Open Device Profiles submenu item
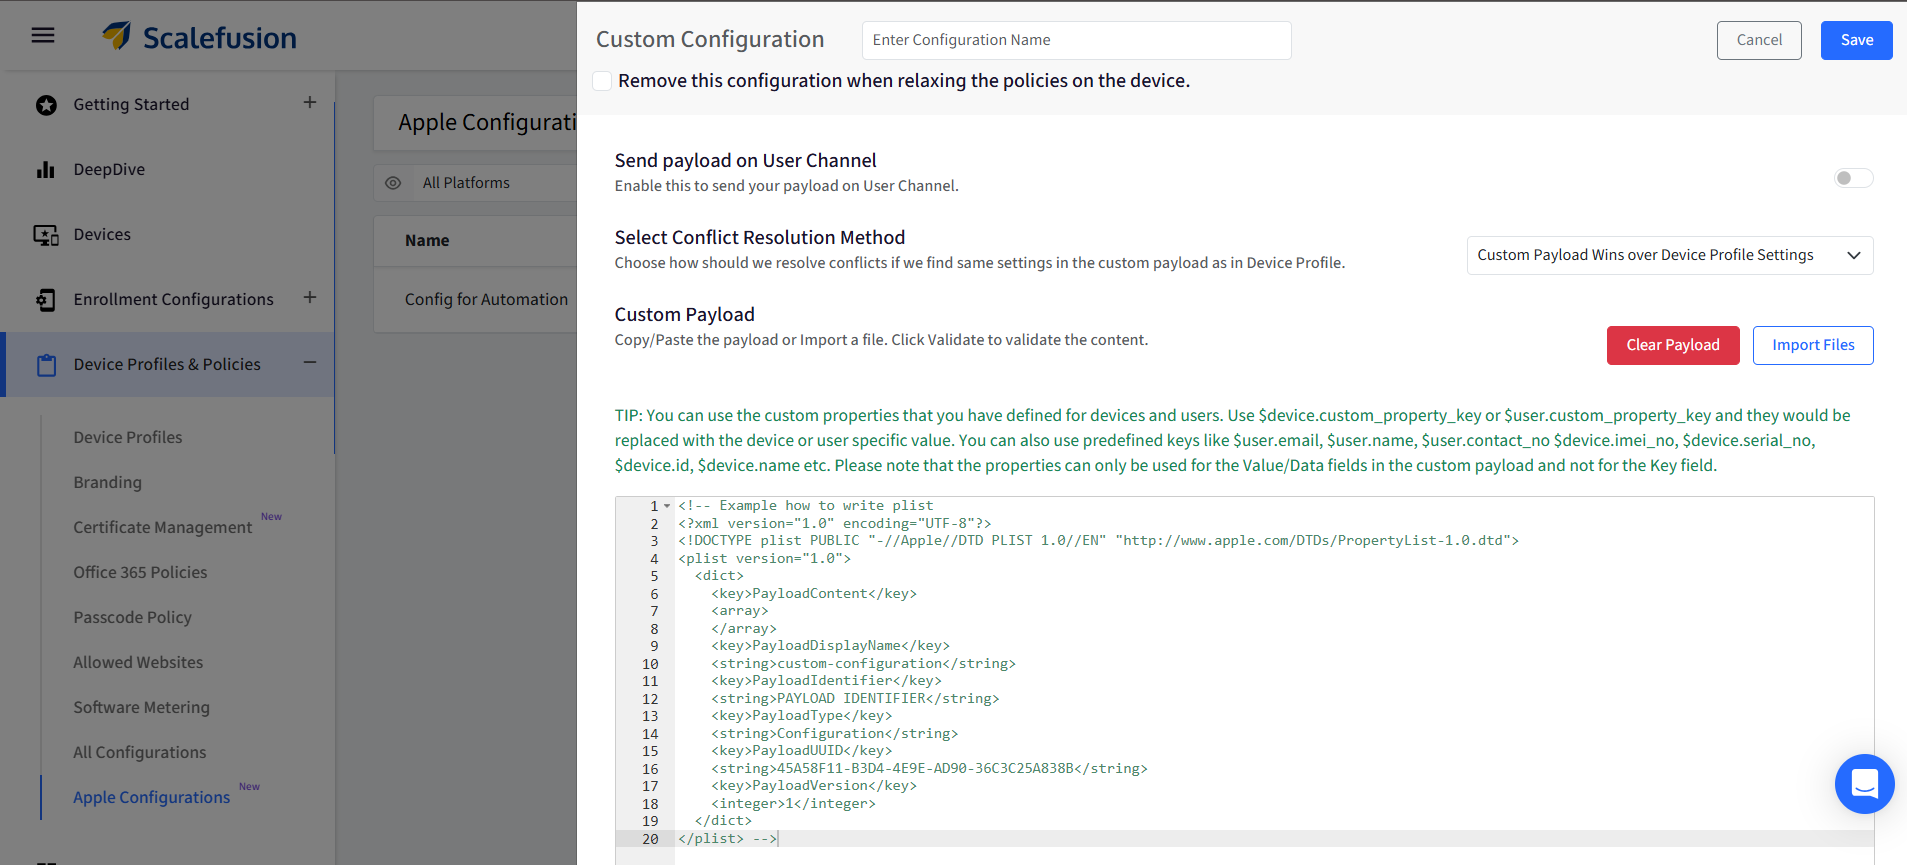The width and height of the screenshot is (1907, 865). click(128, 437)
